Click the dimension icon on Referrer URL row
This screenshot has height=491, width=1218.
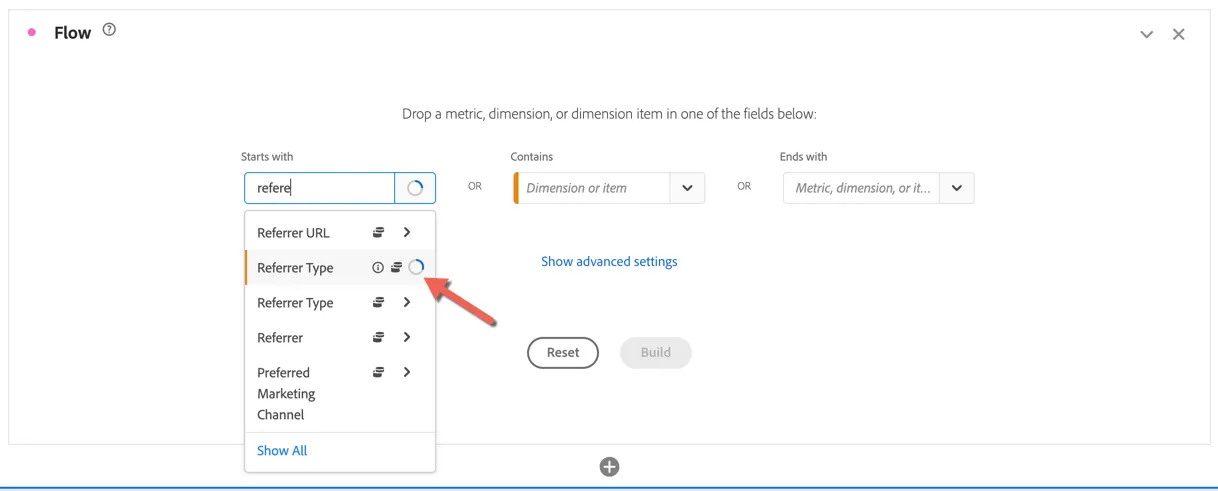tap(379, 232)
